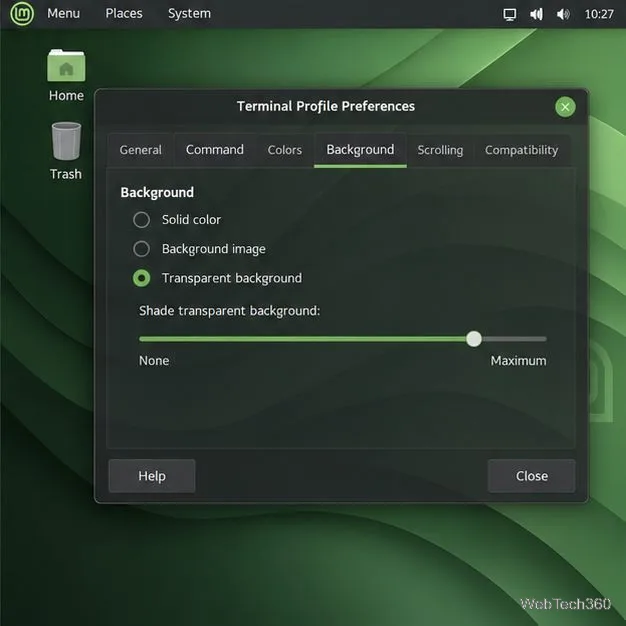Image resolution: width=626 pixels, height=626 pixels.
Task: Select the Background tab
Action: (360, 150)
